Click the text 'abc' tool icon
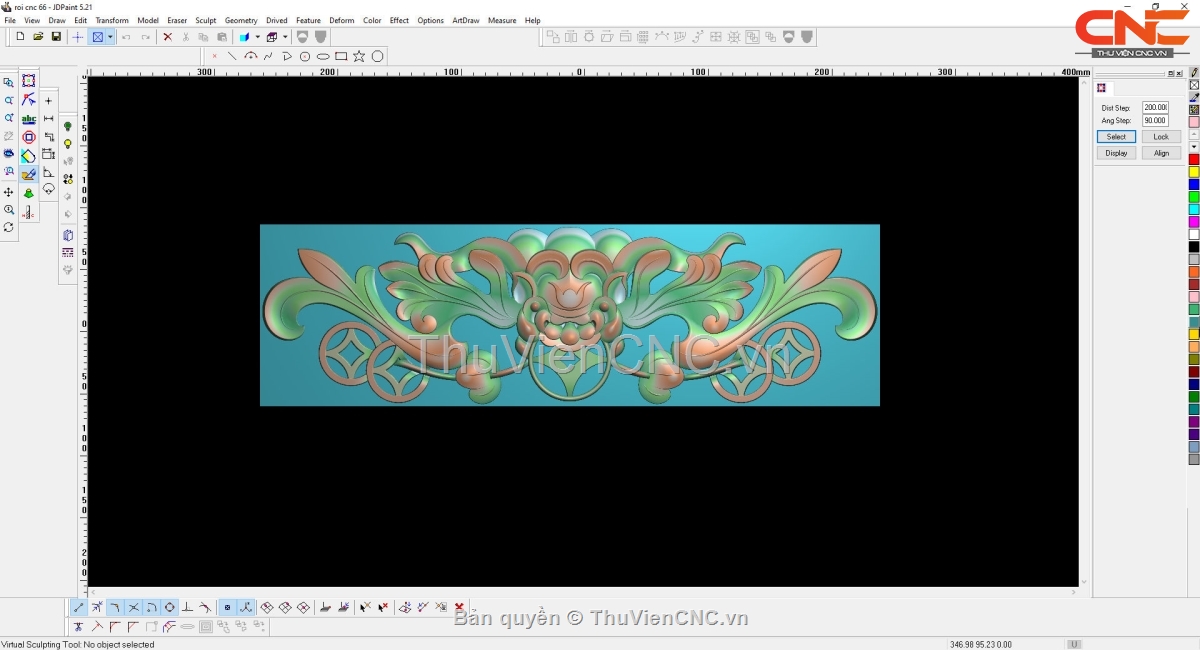The width and height of the screenshot is (1200, 650). point(29,119)
